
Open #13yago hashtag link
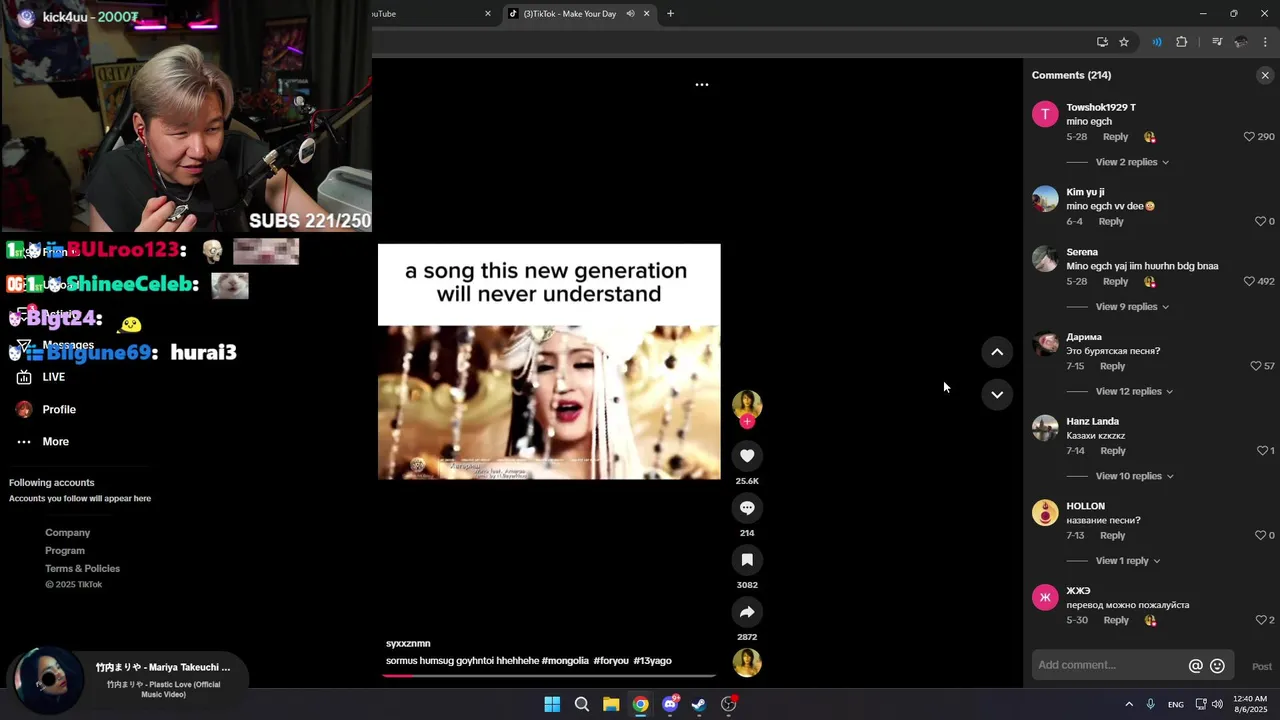pos(652,661)
